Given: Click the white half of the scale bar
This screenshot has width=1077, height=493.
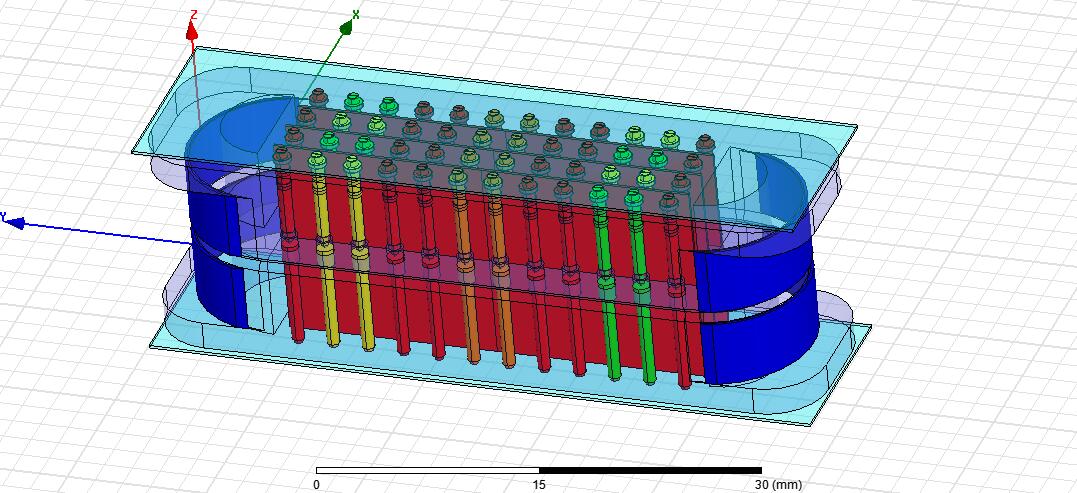Looking at the screenshot, I should pyautogui.click(x=427, y=470).
